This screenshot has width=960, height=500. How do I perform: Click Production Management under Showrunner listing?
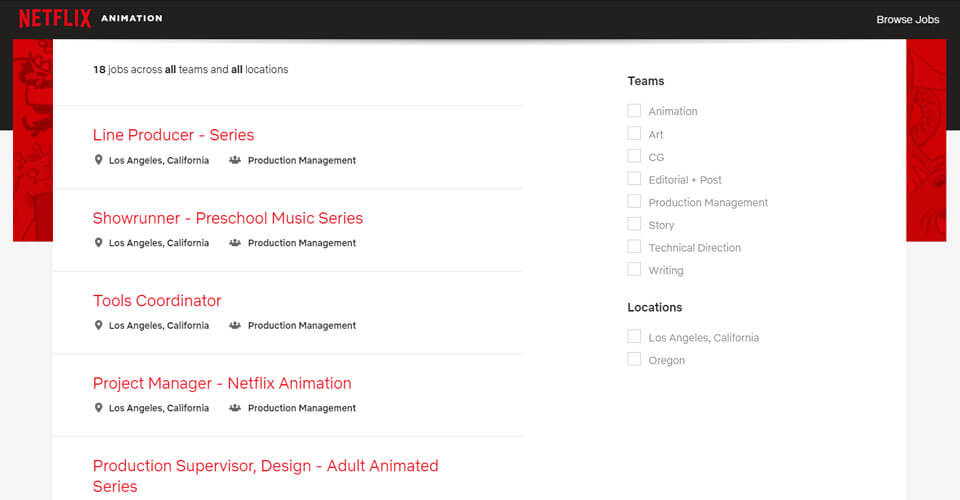coord(302,243)
